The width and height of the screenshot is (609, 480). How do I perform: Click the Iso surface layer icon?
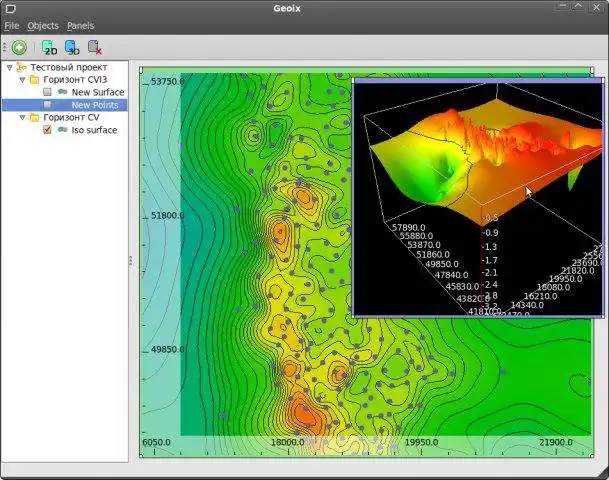pos(62,130)
